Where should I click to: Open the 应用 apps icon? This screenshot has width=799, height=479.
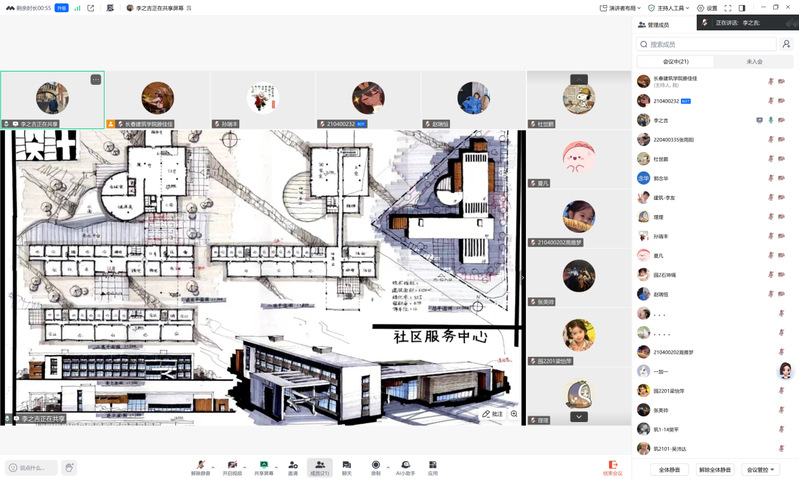[x=433, y=464]
